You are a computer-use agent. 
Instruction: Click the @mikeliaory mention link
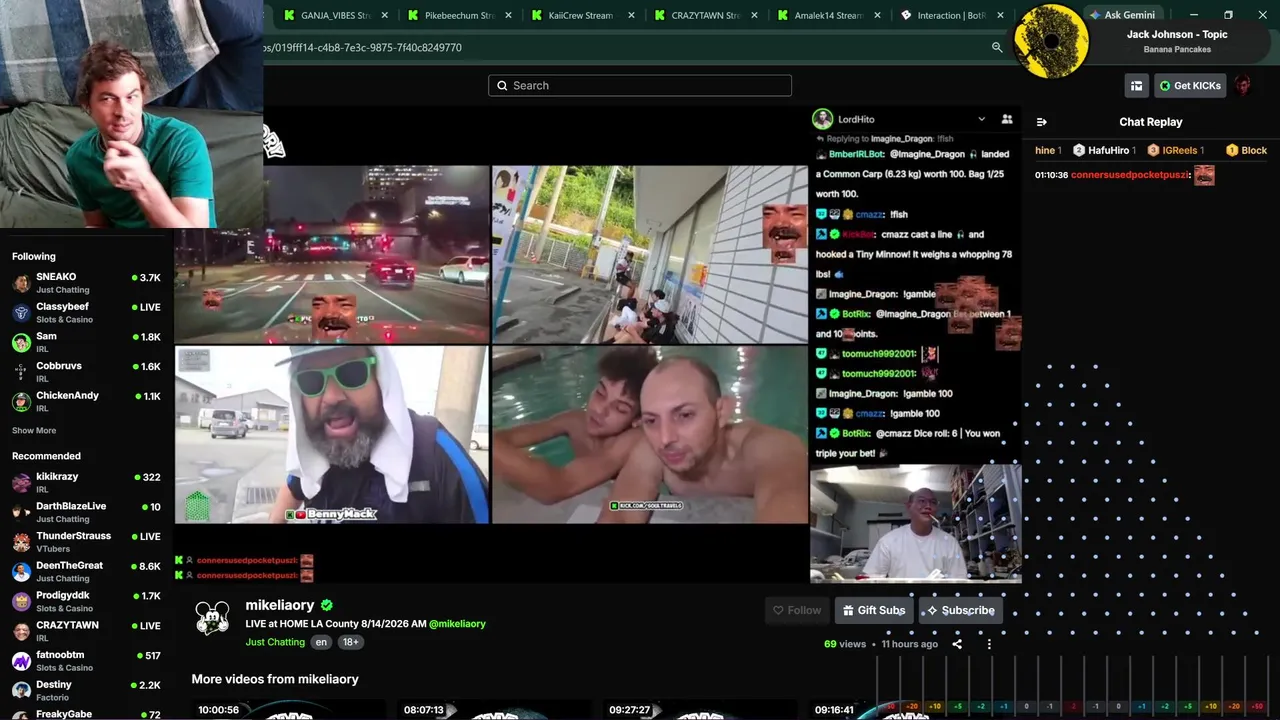(x=457, y=624)
